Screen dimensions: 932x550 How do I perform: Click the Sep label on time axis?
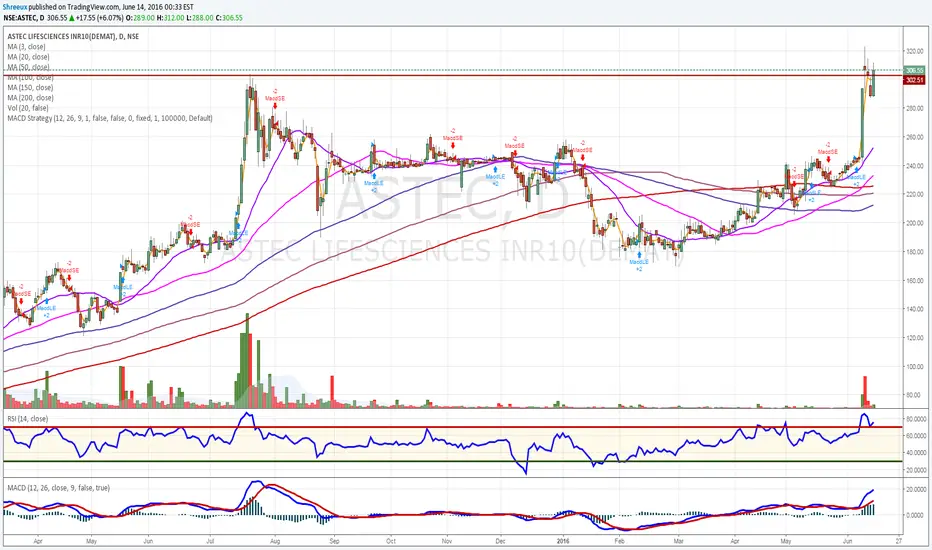coord(334,541)
